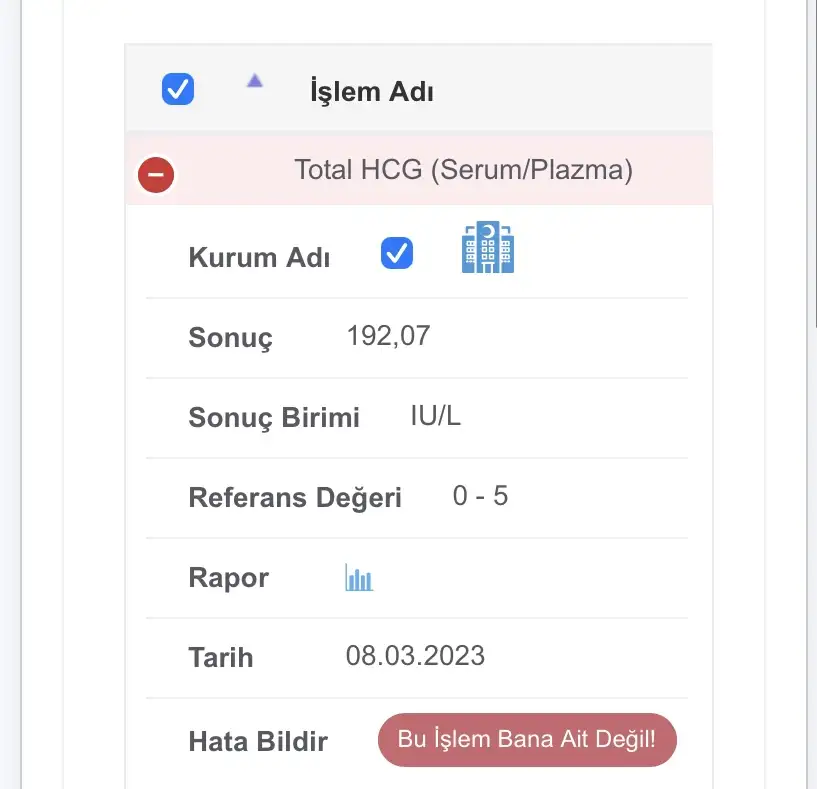Click the Tarih label
This screenshot has width=817, height=789.
click(220, 658)
